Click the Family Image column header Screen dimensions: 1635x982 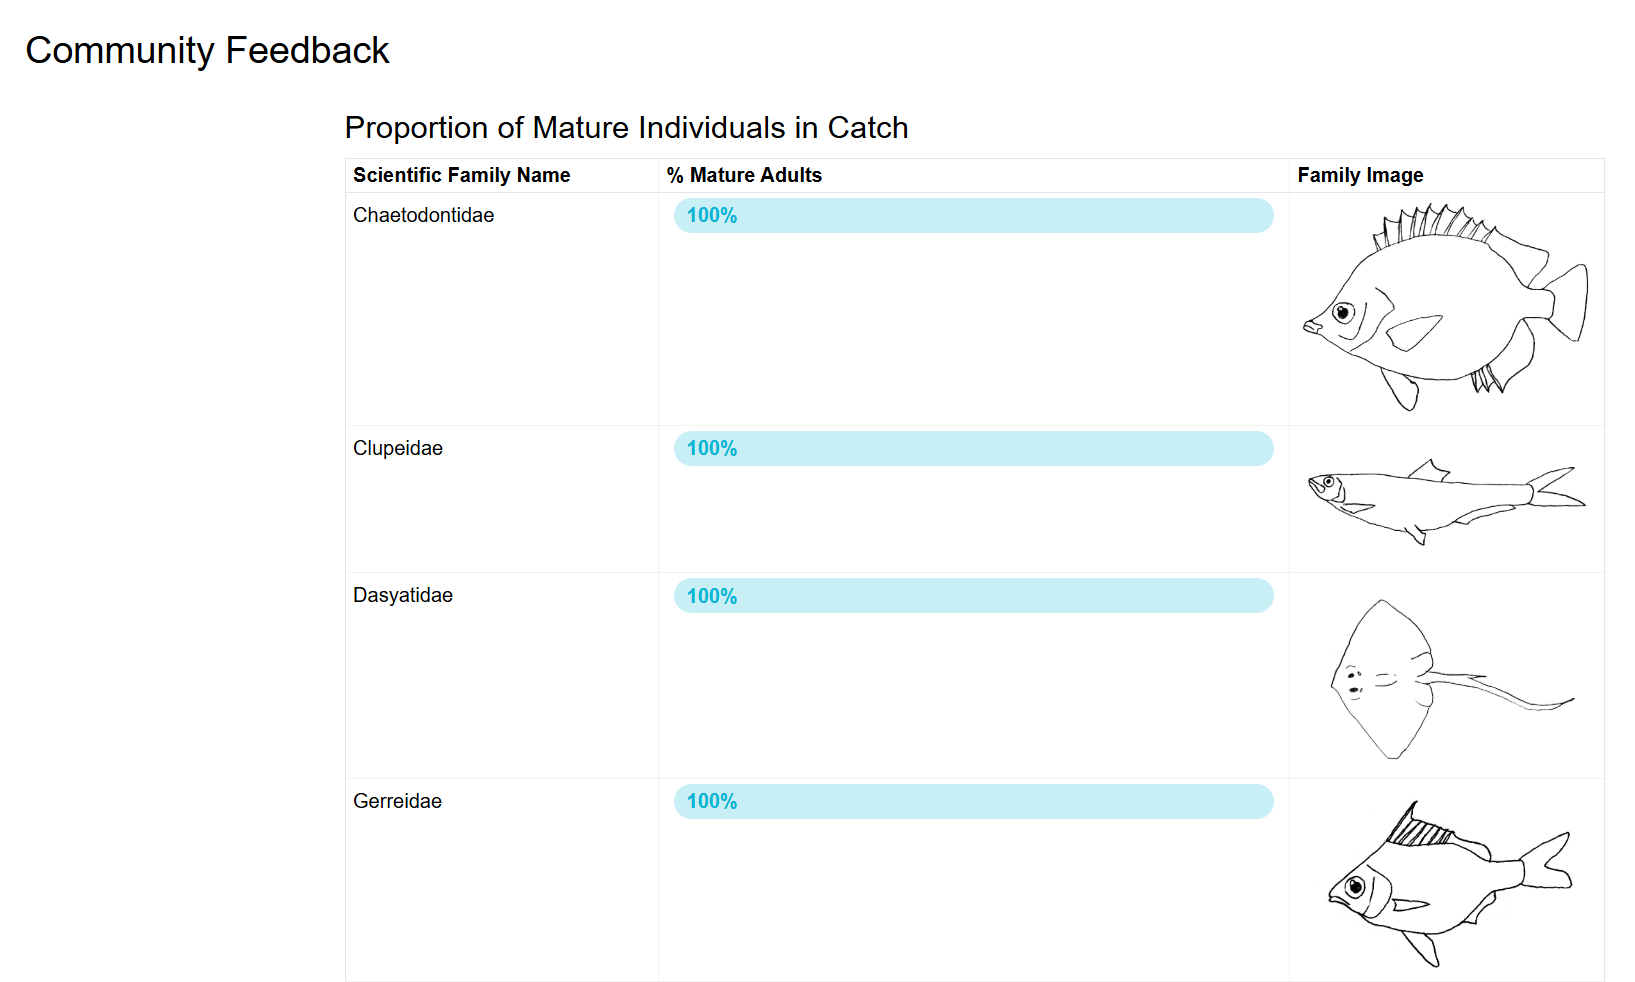coord(1360,175)
